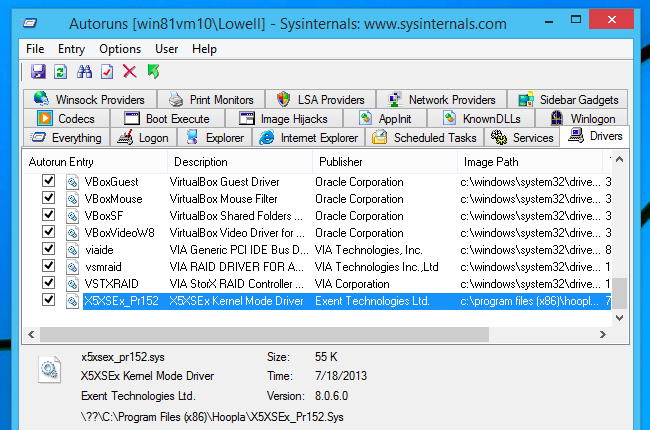Click the horizontal scrollbar left arrow
This screenshot has width=650, height=430.
32,334
